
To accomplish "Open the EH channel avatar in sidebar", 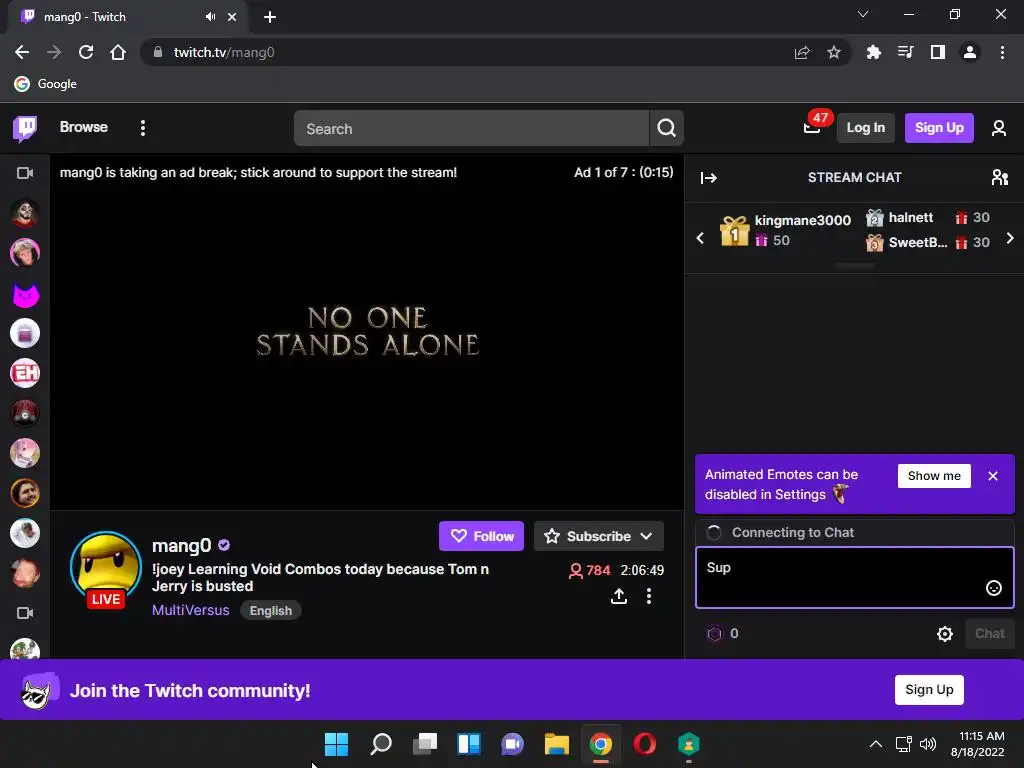I will coord(25,374).
